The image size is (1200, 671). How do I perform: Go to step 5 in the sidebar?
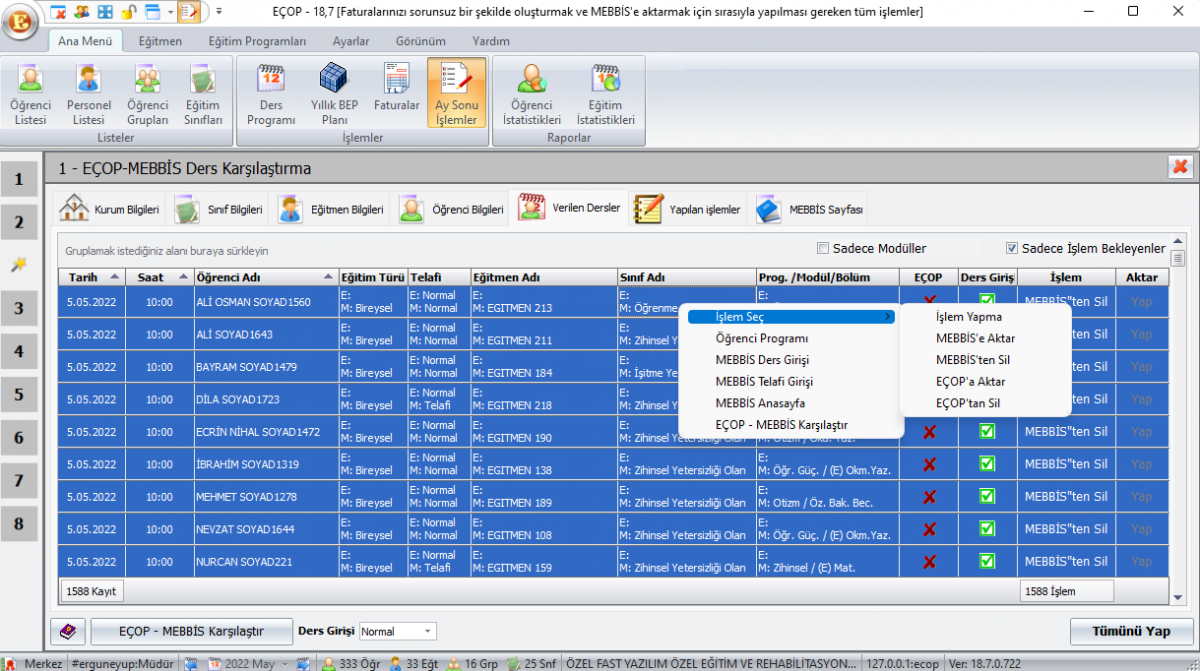point(19,394)
